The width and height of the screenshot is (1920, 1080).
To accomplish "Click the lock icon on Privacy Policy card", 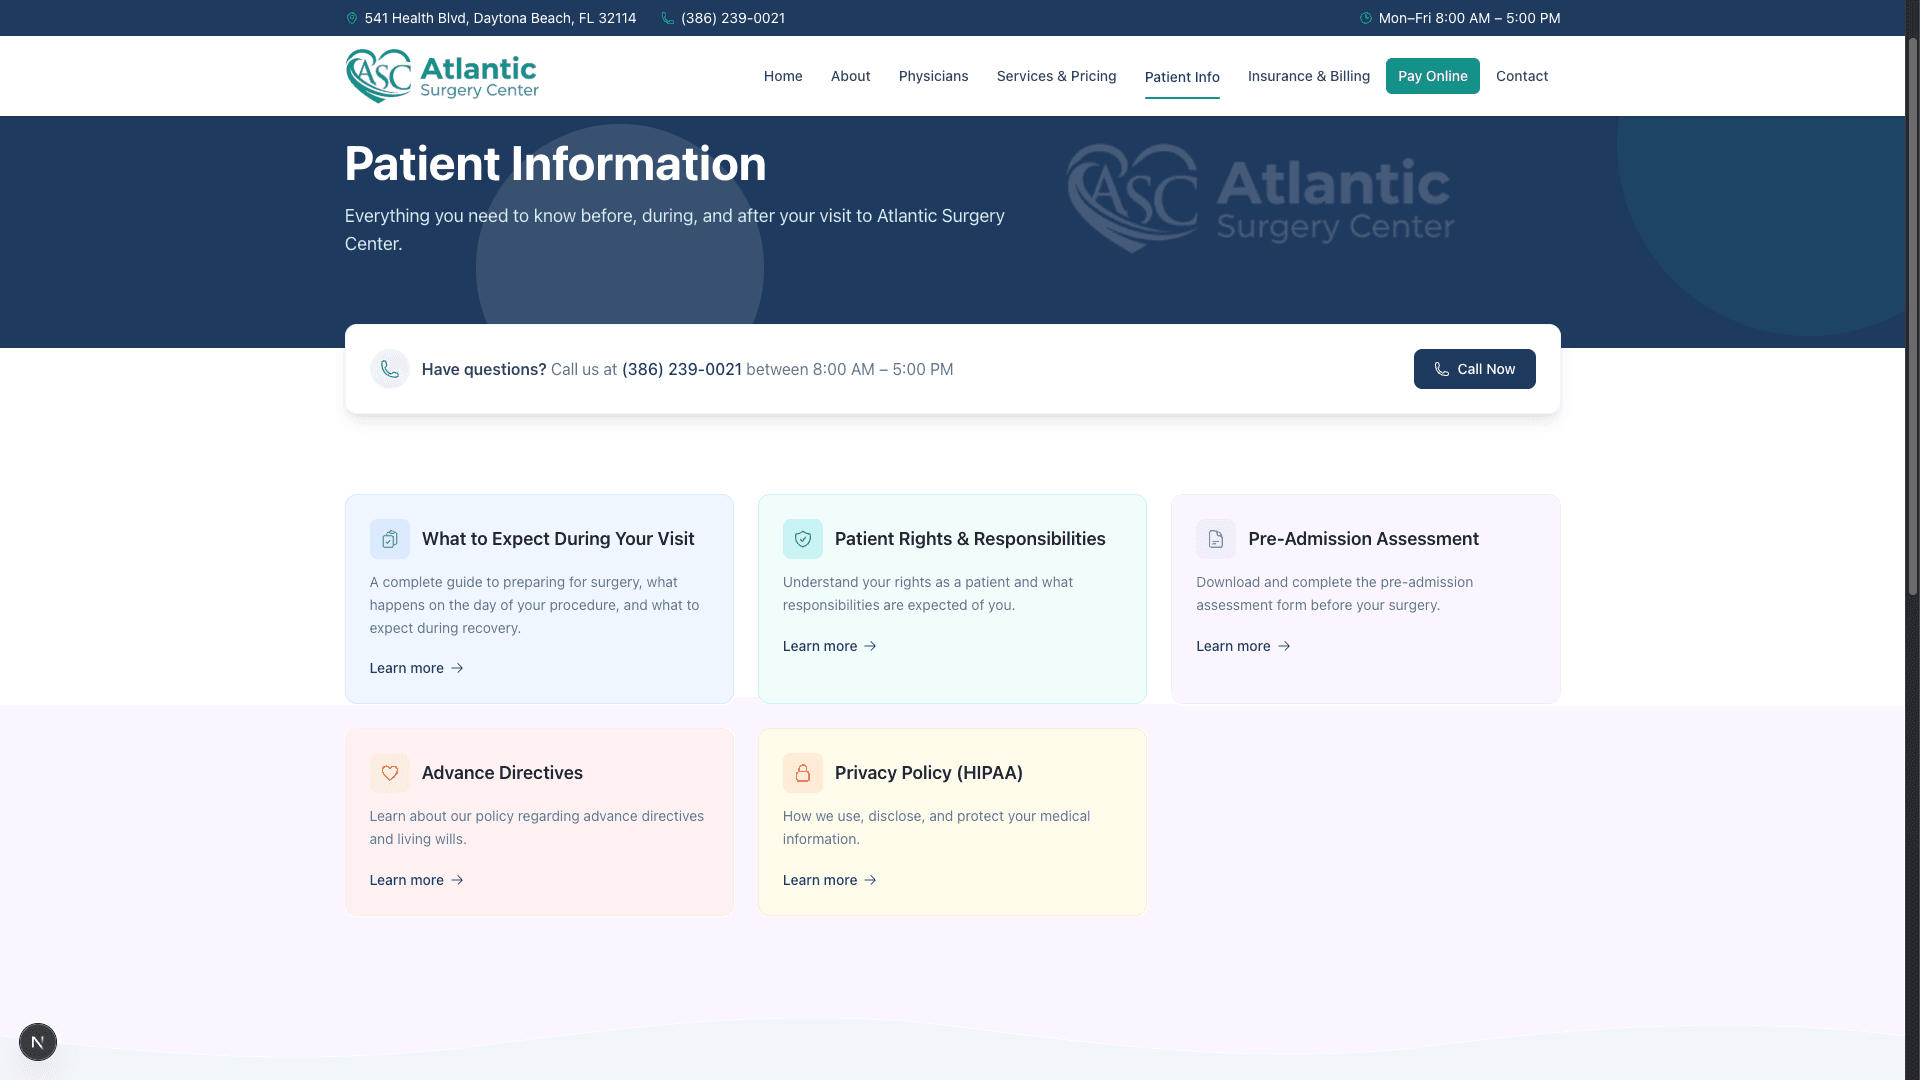I will point(803,773).
